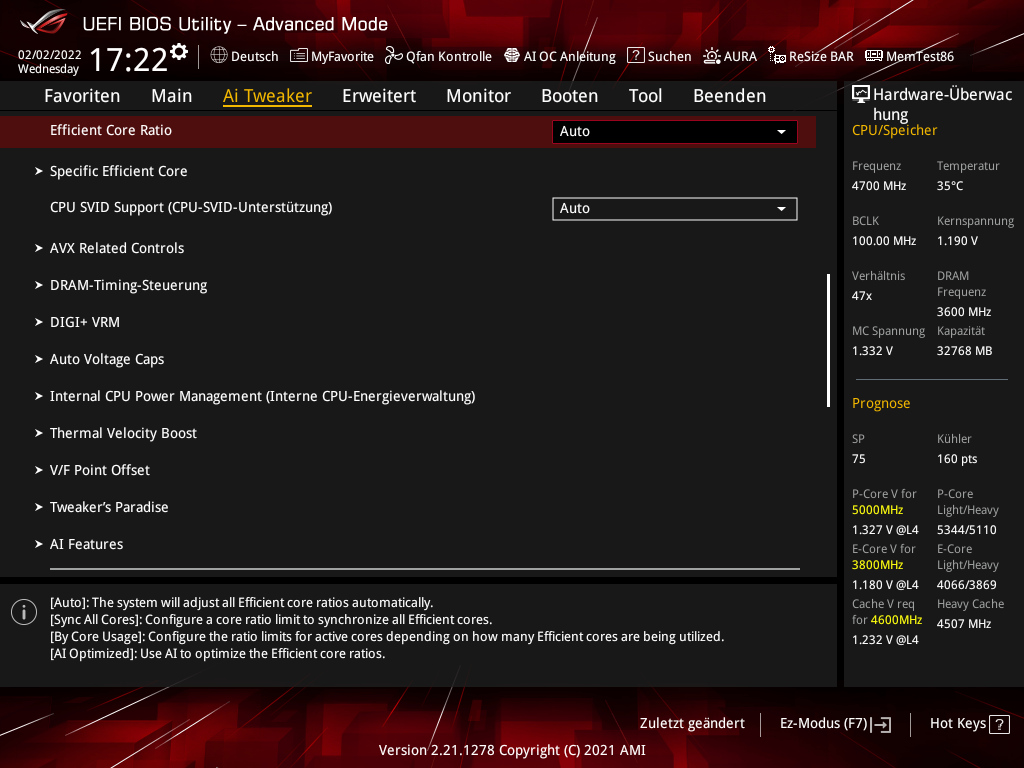Open the Efficient Core Ratio dropdown
Viewport: 1024px width, 768px height.
pyautogui.click(x=674, y=131)
